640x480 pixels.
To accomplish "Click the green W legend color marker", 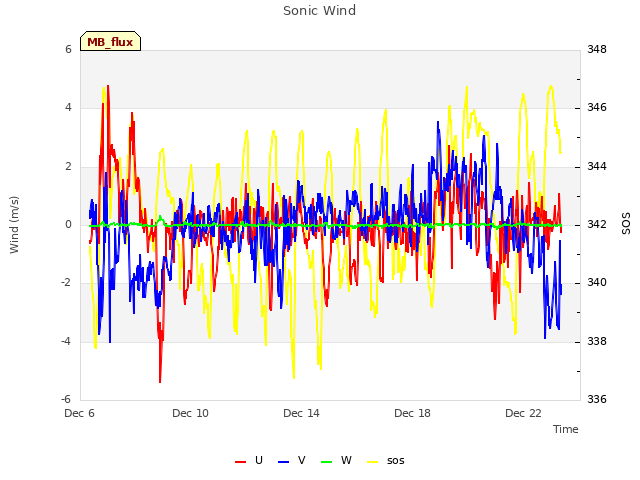I will (327, 462).
